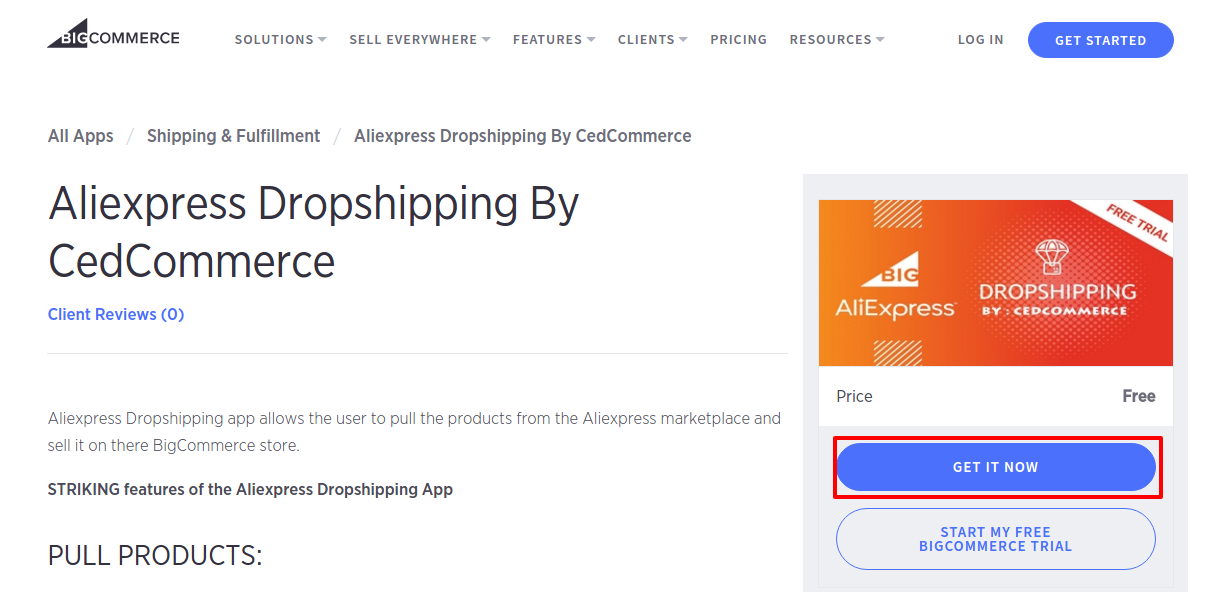Go to the Pricing page

pos(738,40)
